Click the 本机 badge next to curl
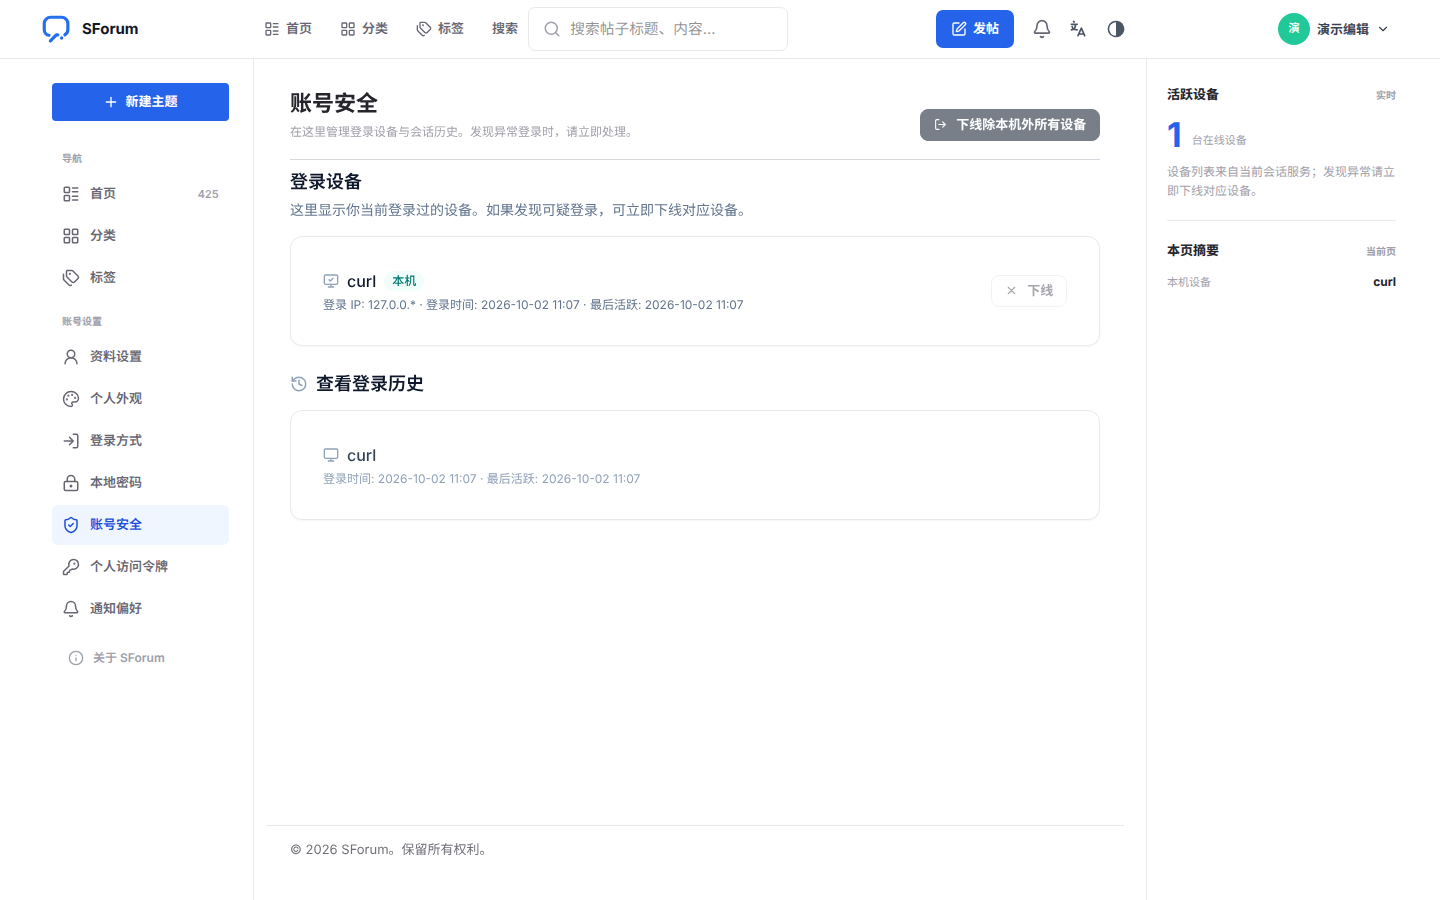Image resolution: width=1440 pixels, height=900 pixels. click(404, 281)
